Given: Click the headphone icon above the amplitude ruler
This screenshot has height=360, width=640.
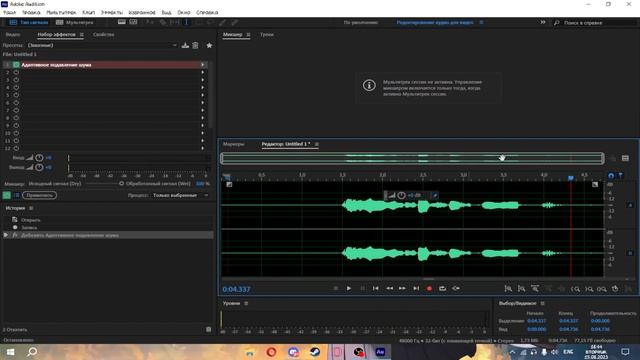Looking at the screenshot, I should (x=611, y=176).
